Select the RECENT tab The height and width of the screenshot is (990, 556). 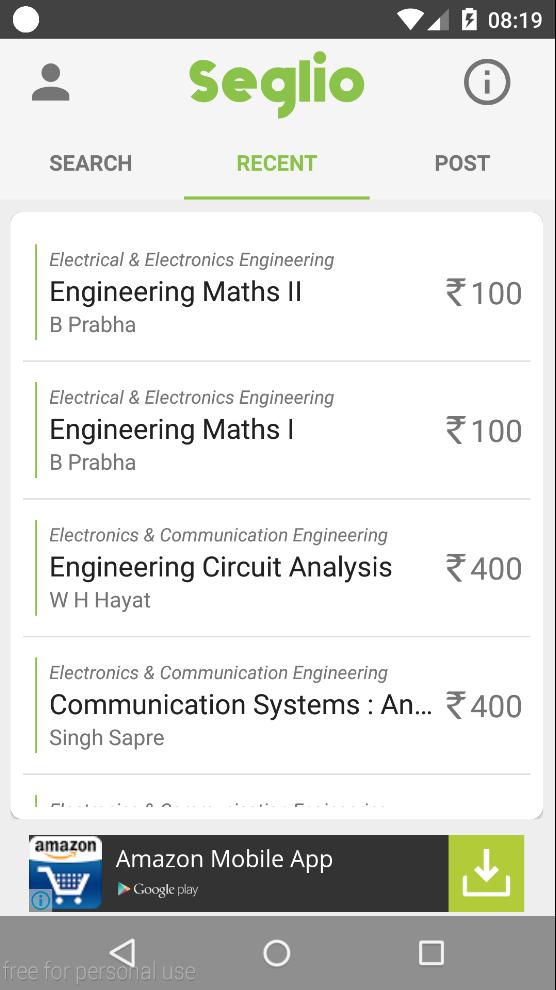click(x=276, y=164)
